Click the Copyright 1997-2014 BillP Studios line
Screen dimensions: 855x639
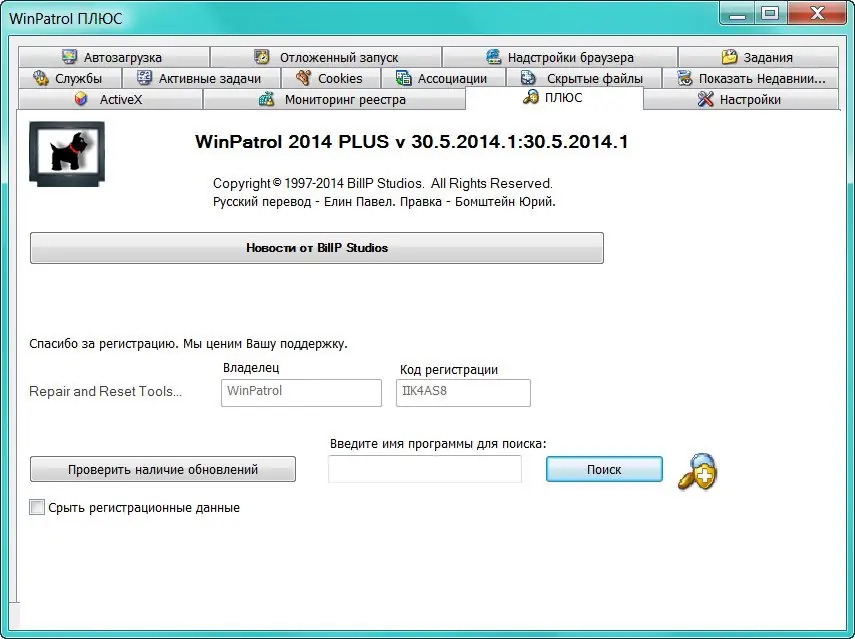point(383,183)
